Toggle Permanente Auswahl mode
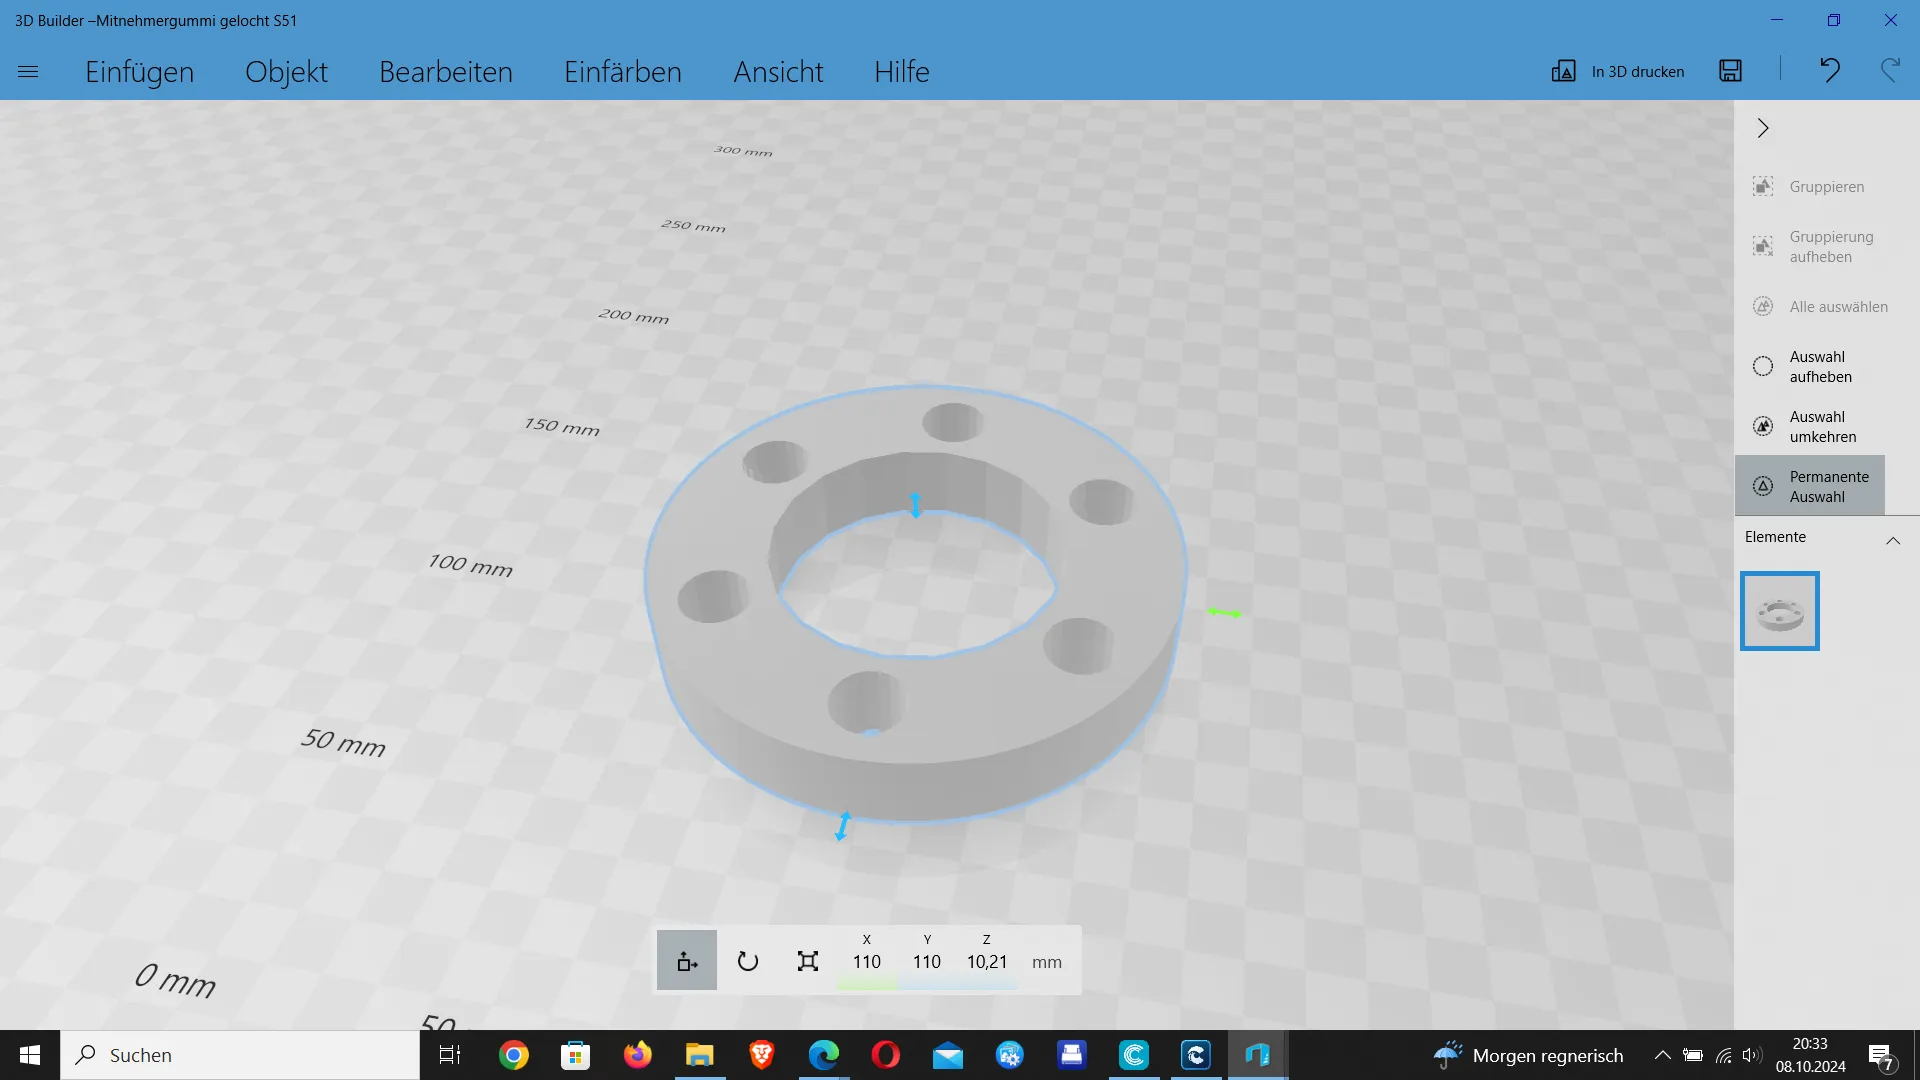 pyautogui.click(x=1810, y=486)
